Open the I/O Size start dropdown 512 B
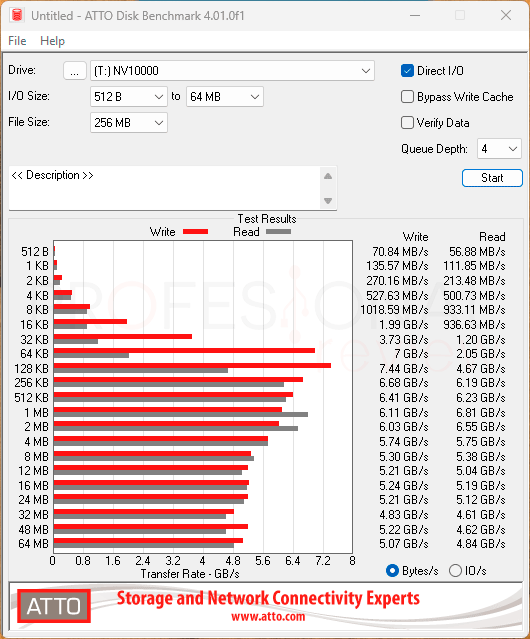The height and width of the screenshot is (639, 530). tap(129, 97)
